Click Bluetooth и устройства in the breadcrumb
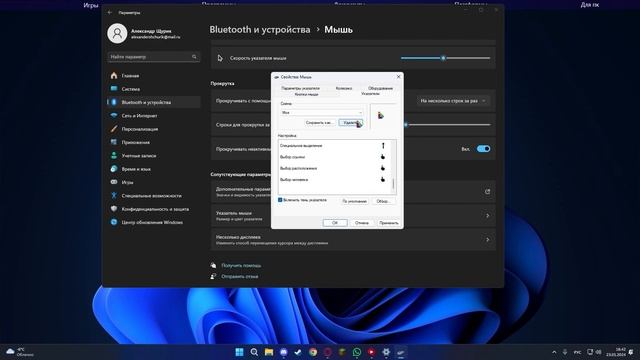640x360 pixels. click(x=260, y=30)
